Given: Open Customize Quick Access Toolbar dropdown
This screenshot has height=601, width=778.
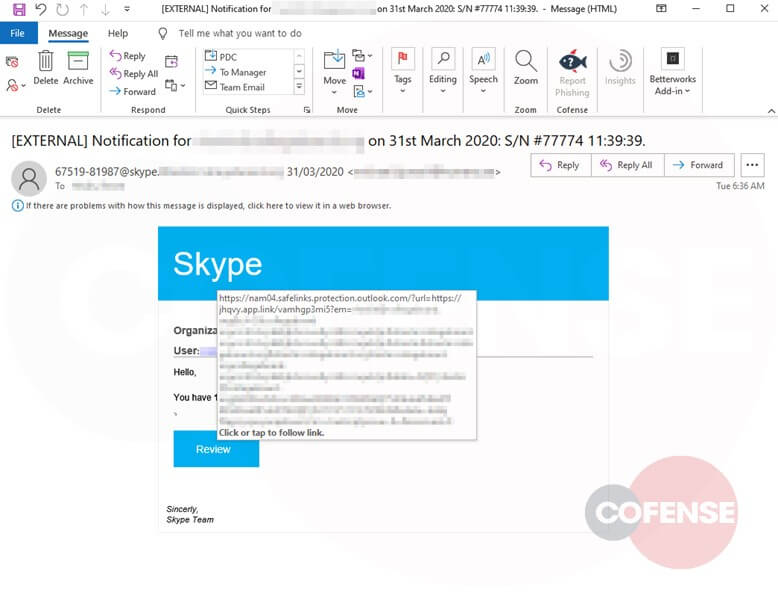Looking at the screenshot, I should pyautogui.click(x=127, y=9).
